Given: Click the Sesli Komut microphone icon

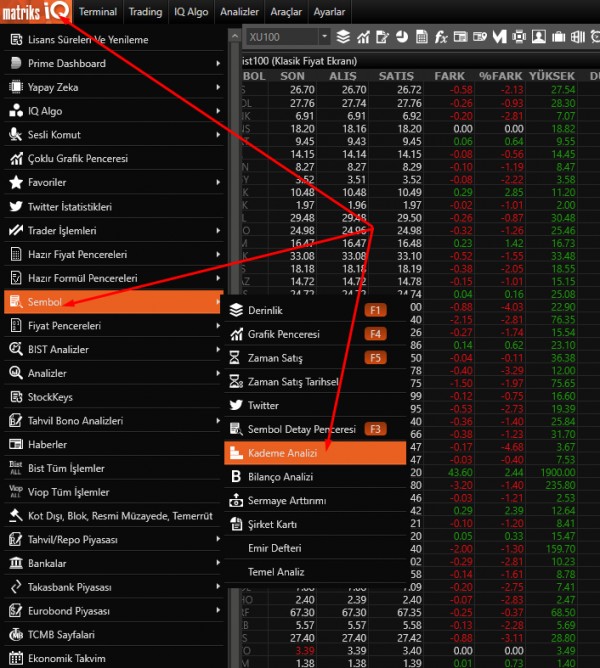Looking at the screenshot, I should 16,135.
